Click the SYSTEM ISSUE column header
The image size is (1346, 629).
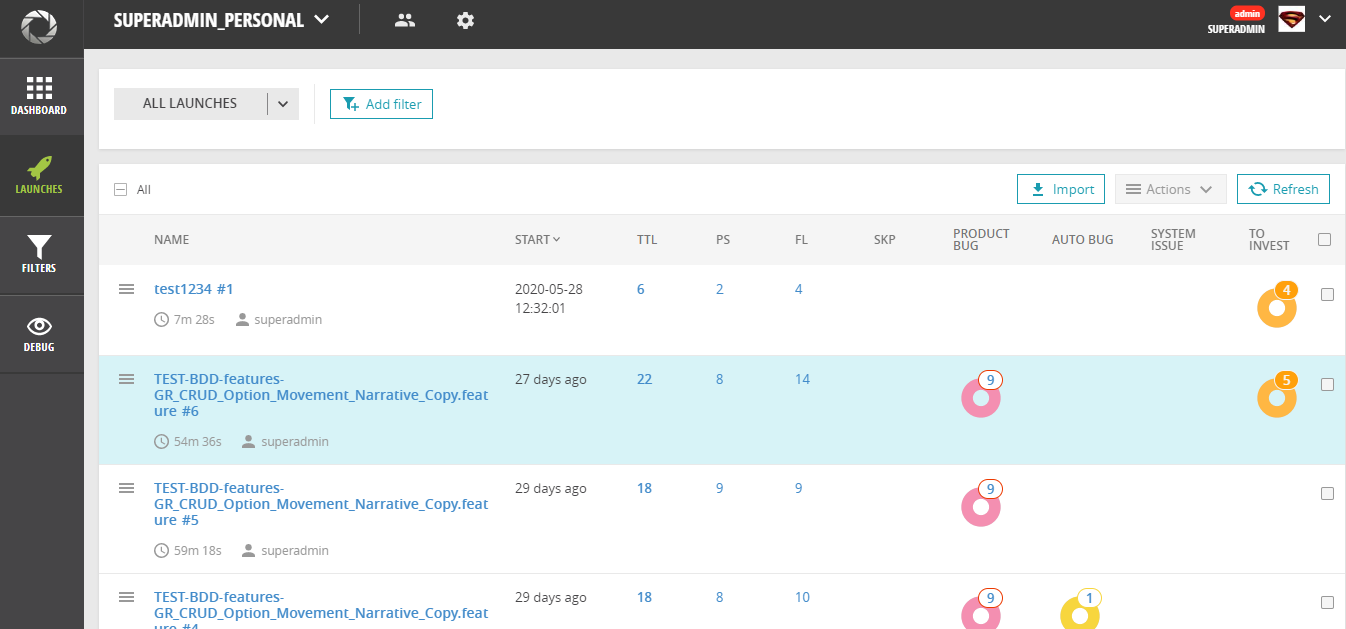1173,239
